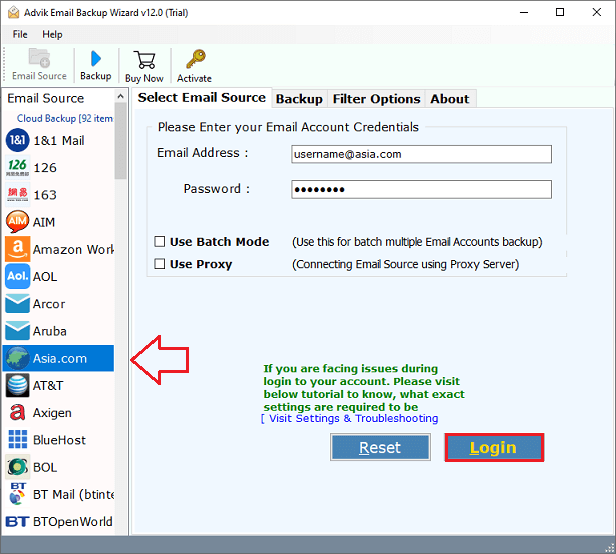
Task: Select the 'BlueHost' list entry text
Action: [x=59, y=440]
